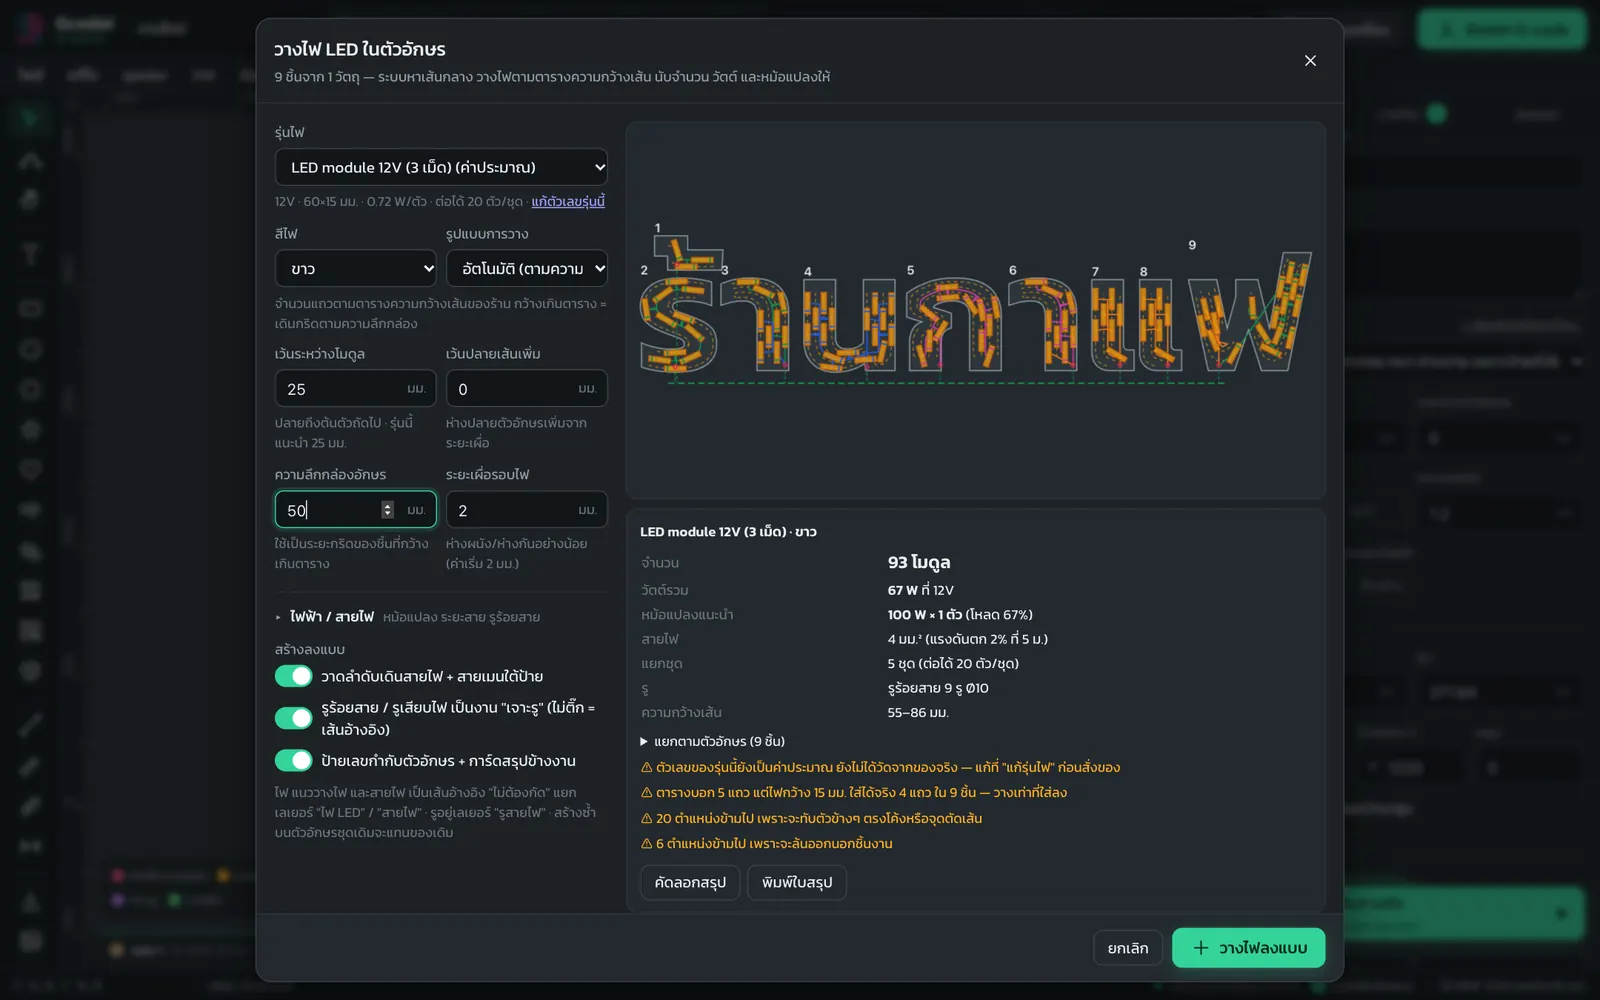Toggle the รูร้อยสาย / รูเสียบไฟ switch
1600x1000 pixels.
294,718
